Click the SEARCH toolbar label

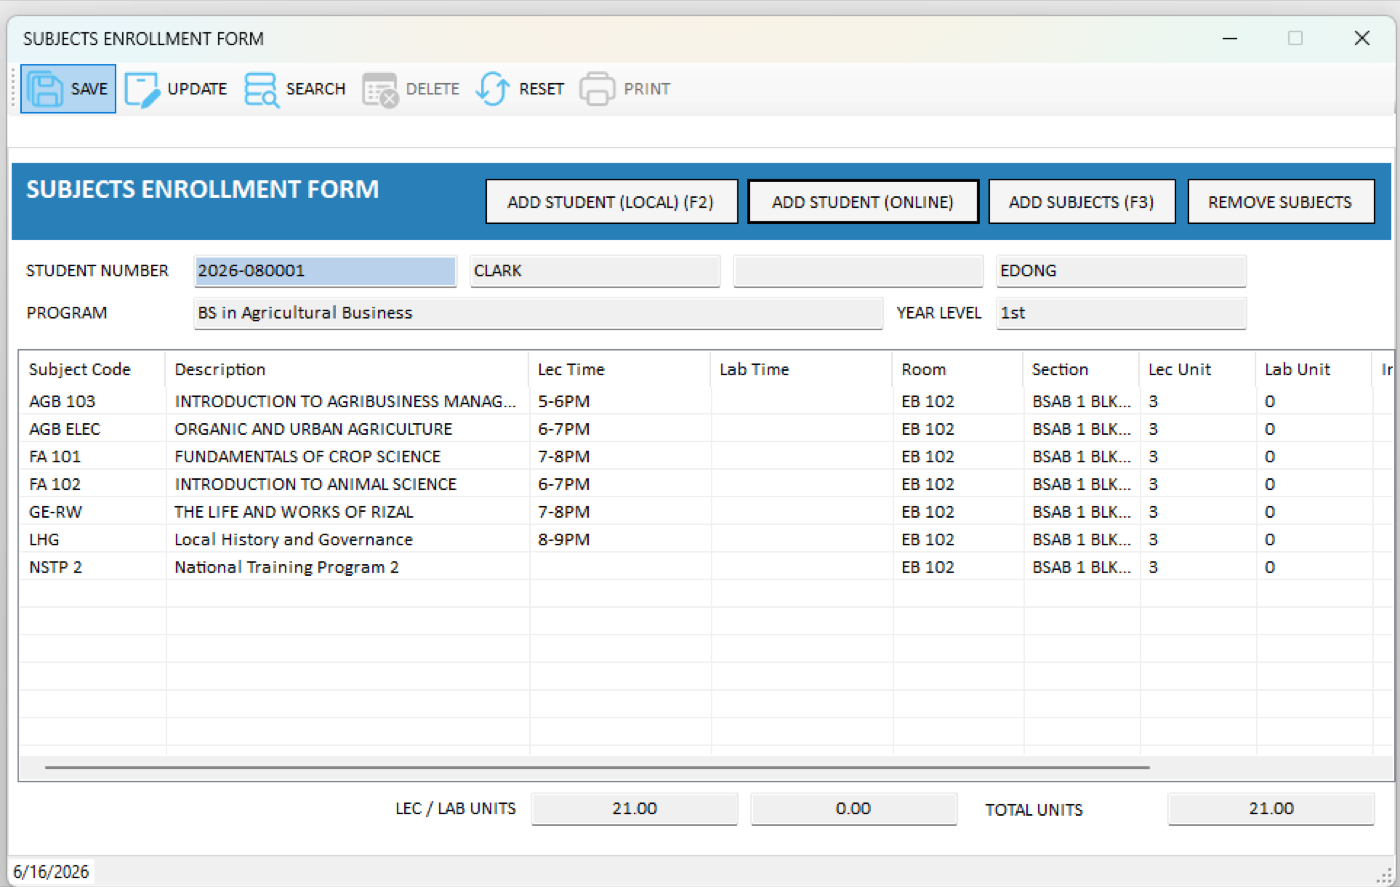click(315, 89)
